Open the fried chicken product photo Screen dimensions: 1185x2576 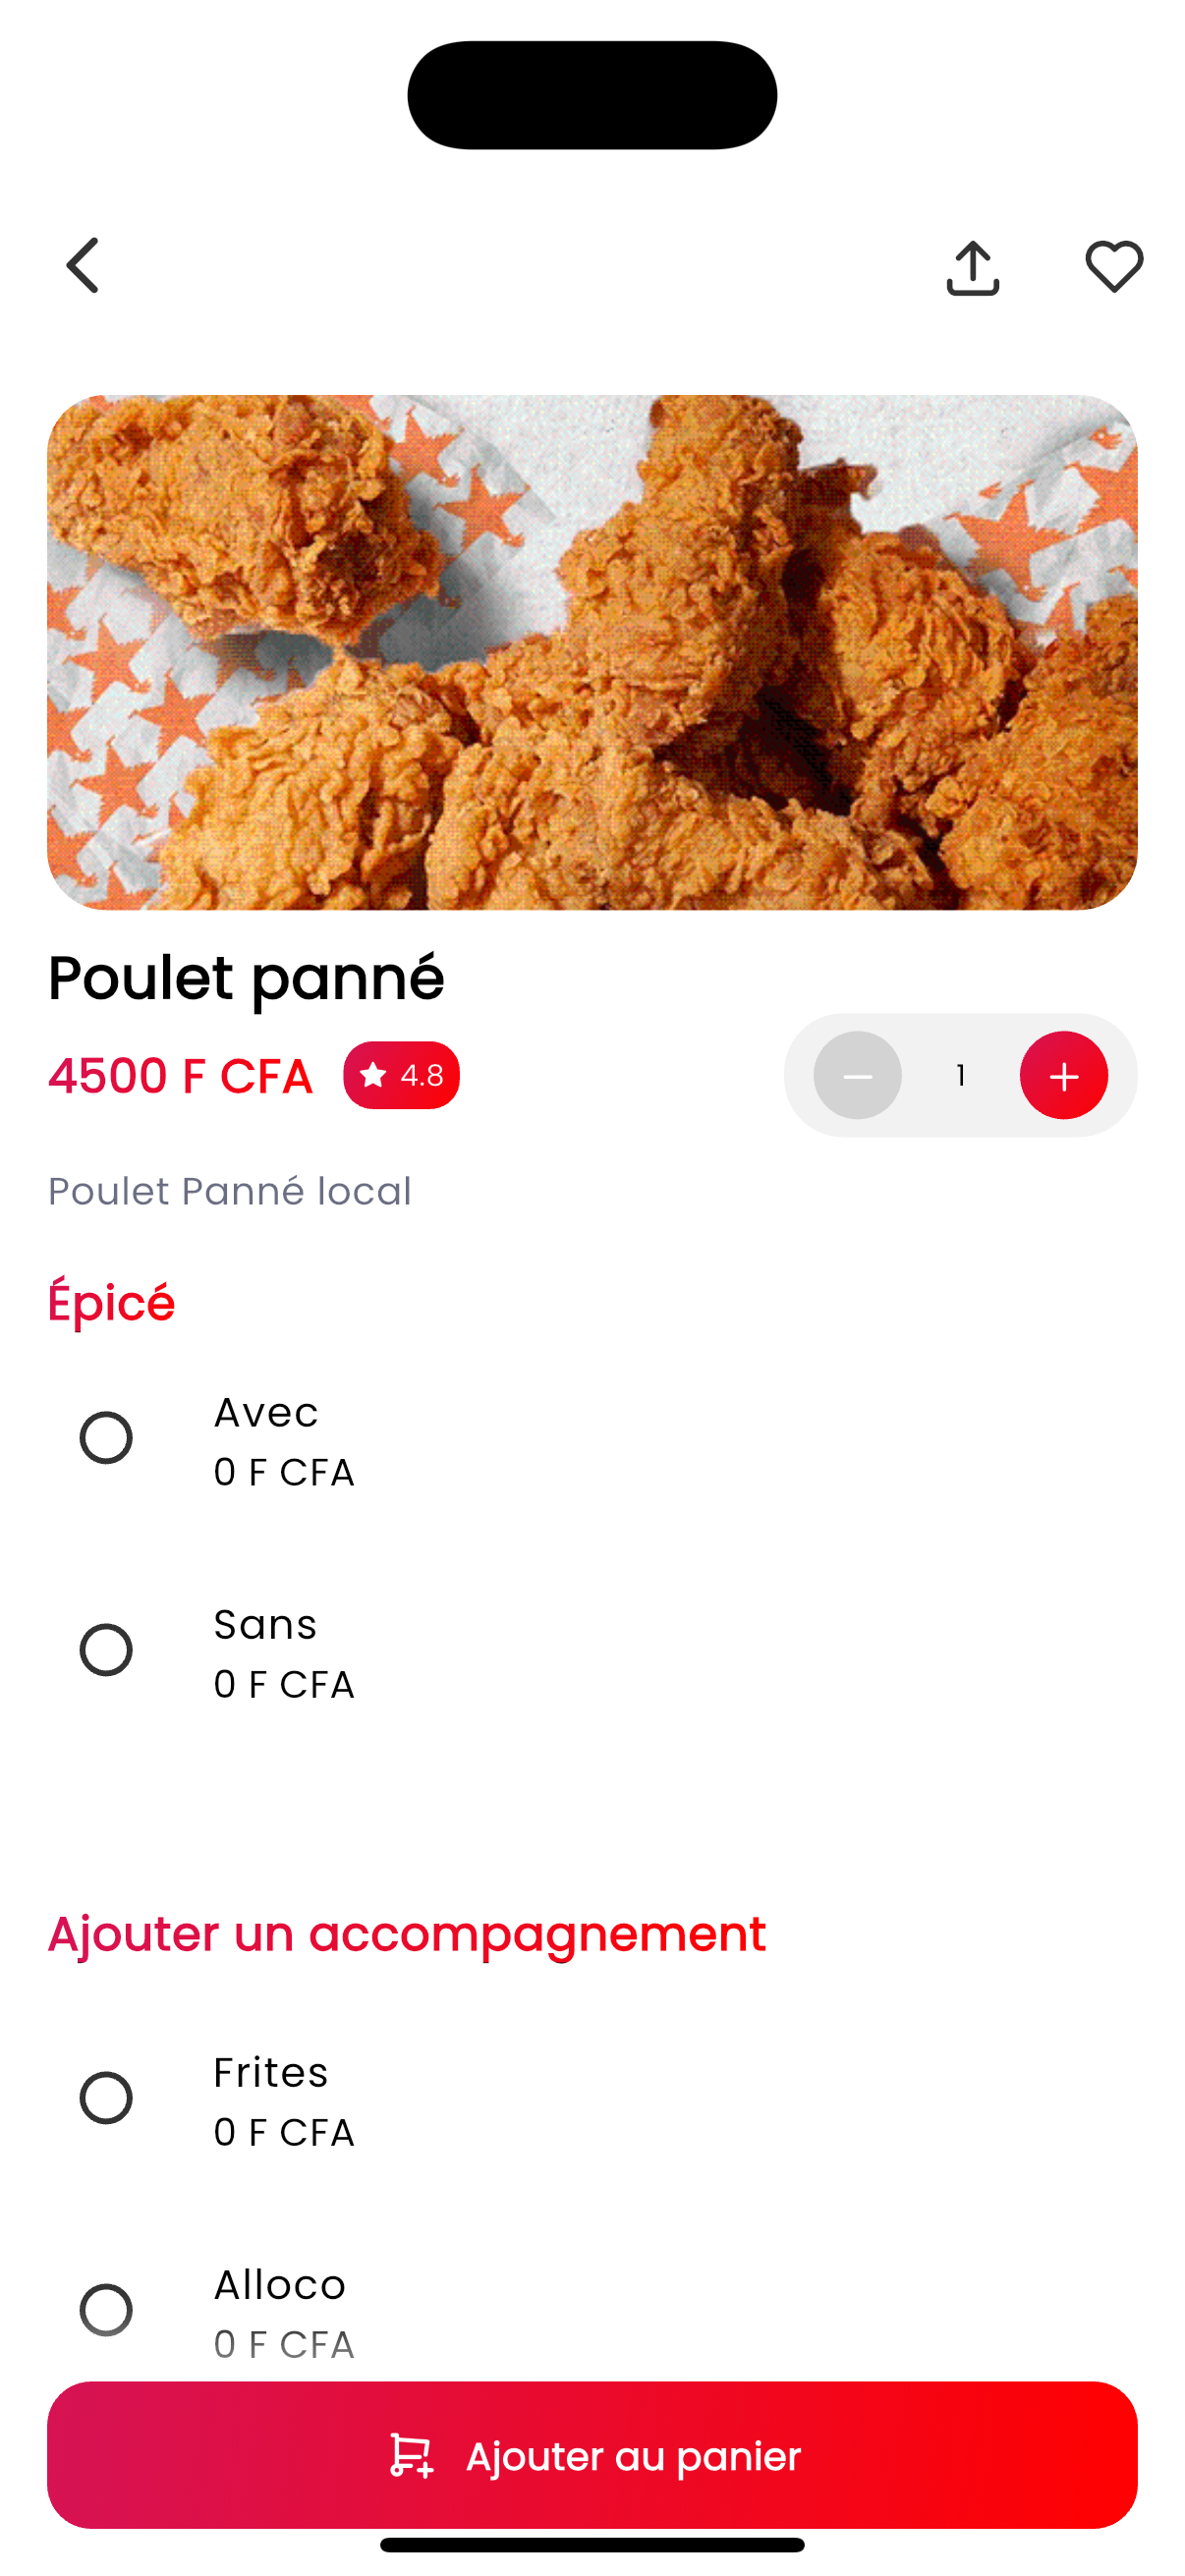coord(592,652)
